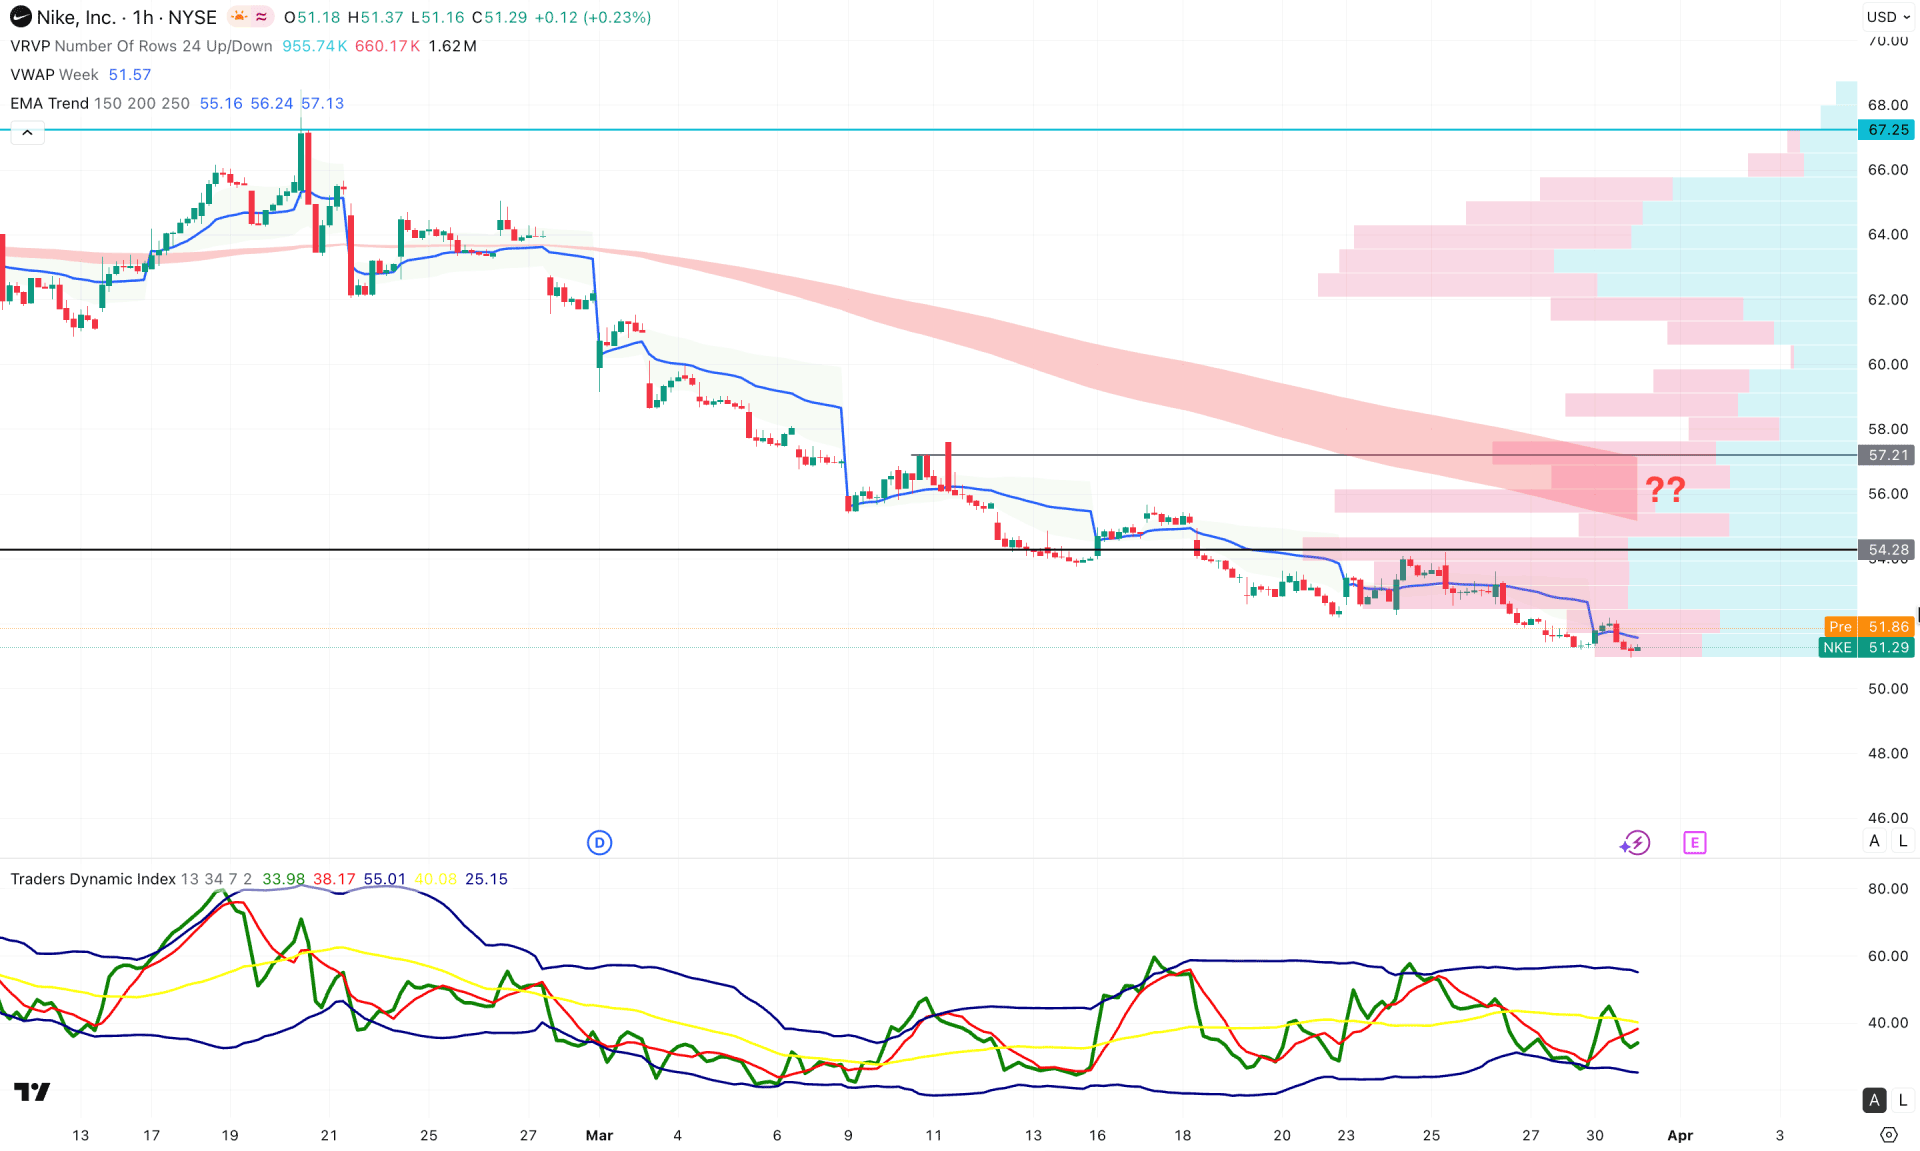Viewport: 1920px width, 1151px height.
Task: Select the purple lightning quick-action icon on chart
Action: (1634, 843)
